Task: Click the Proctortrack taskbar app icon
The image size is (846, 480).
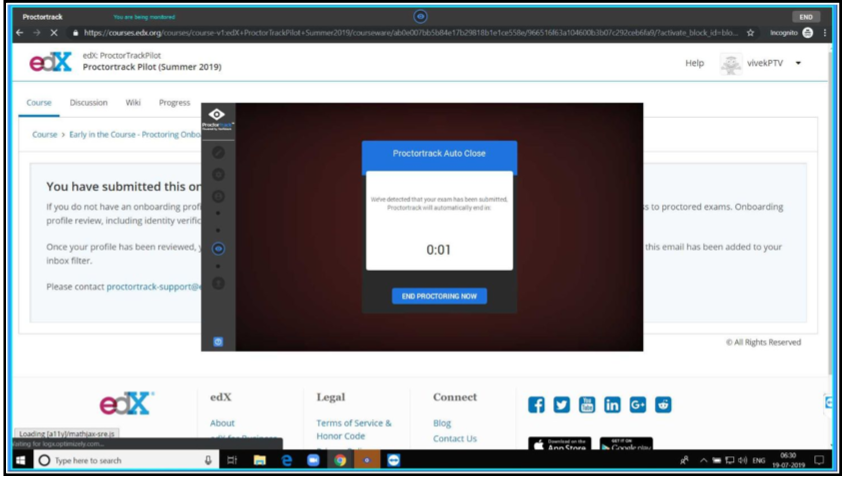Action: coord(367,461)
